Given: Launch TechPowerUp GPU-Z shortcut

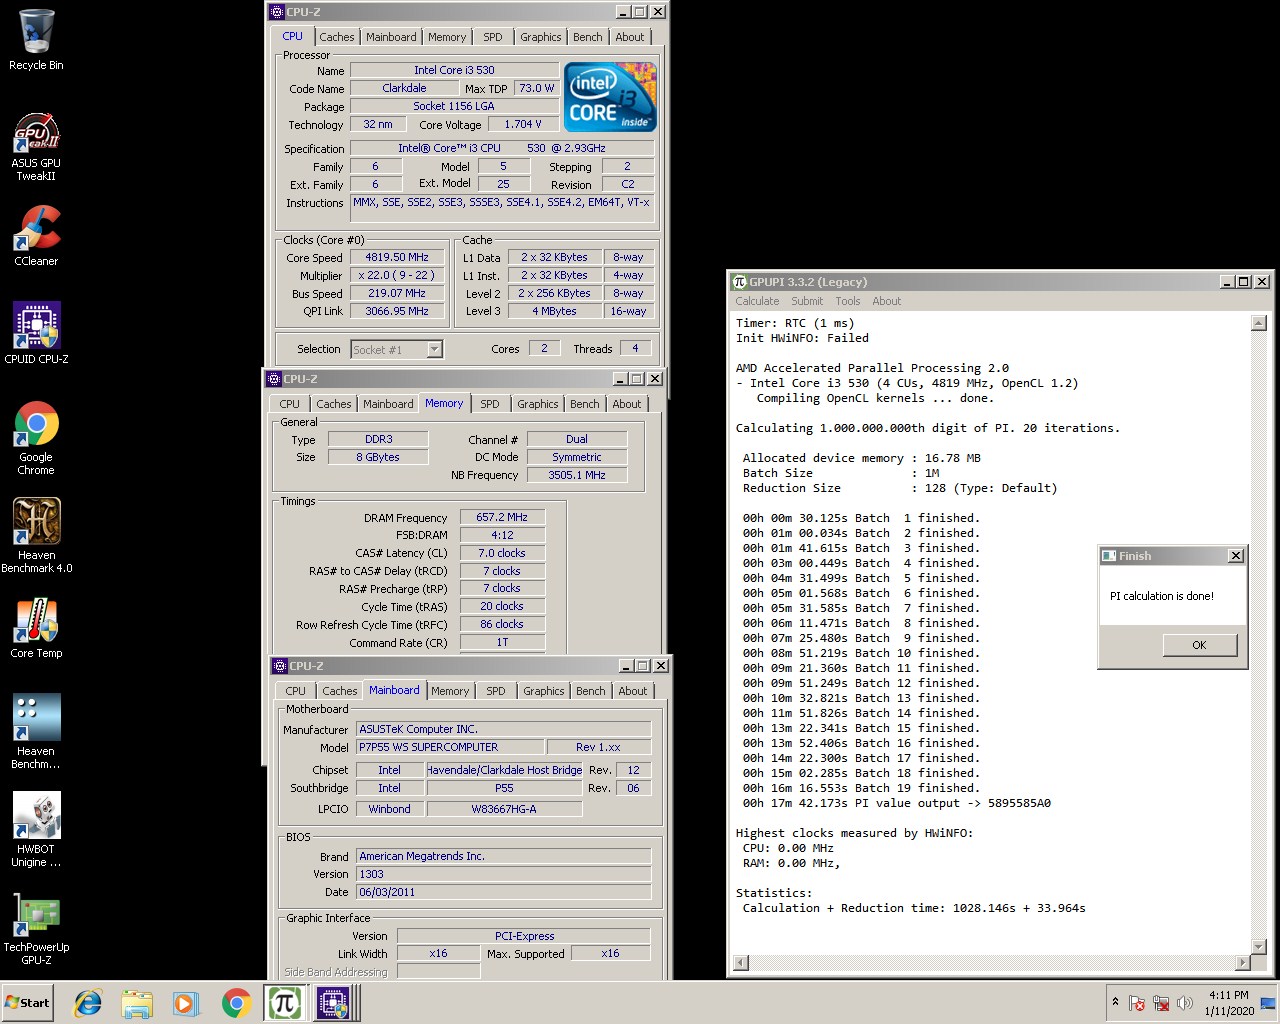Looking at the screenshot, I should pos(36,927).
